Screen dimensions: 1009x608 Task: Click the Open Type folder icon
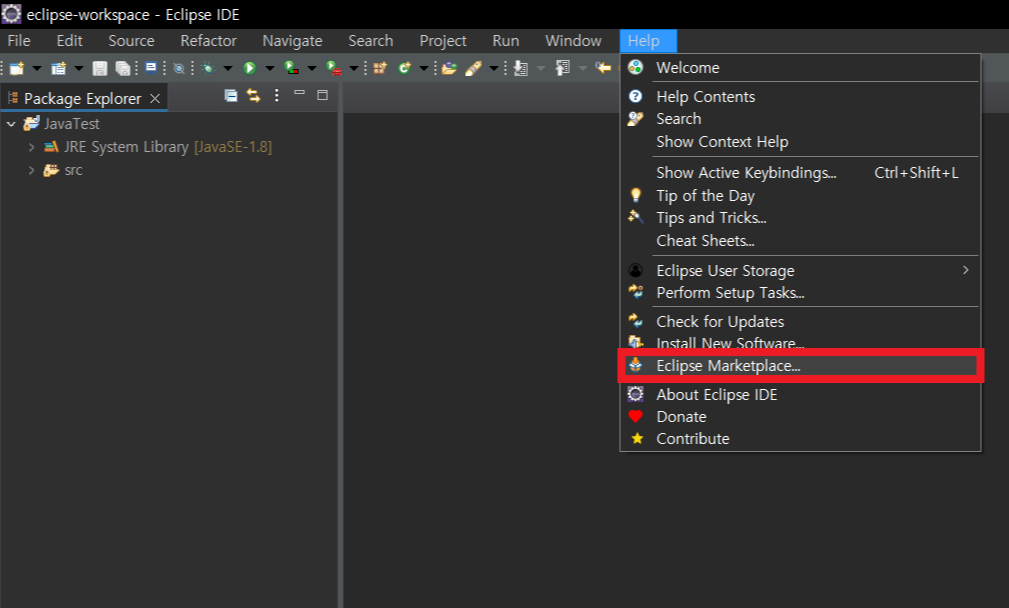tap(449, 68)
